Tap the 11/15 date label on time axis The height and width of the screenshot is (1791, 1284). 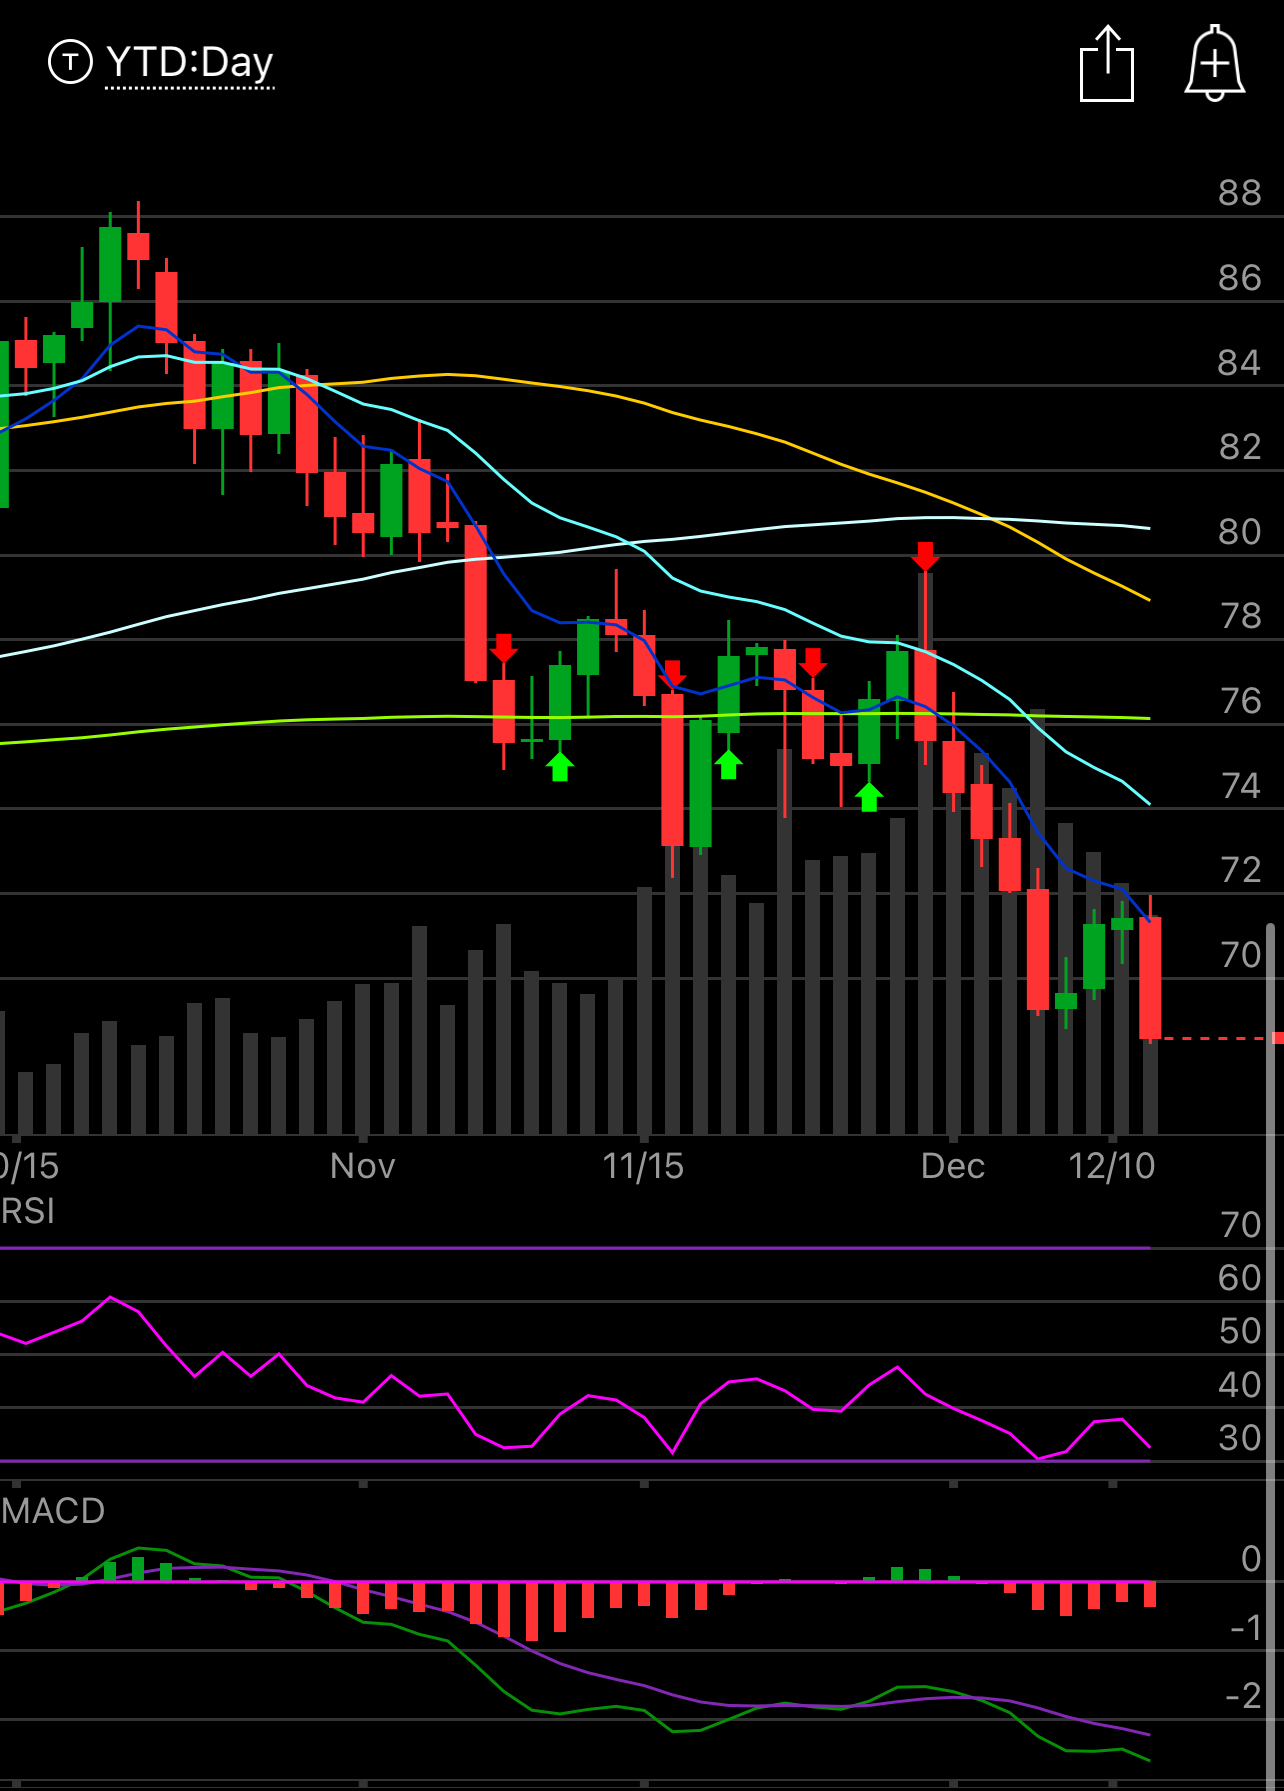[x=643, y=1166]
